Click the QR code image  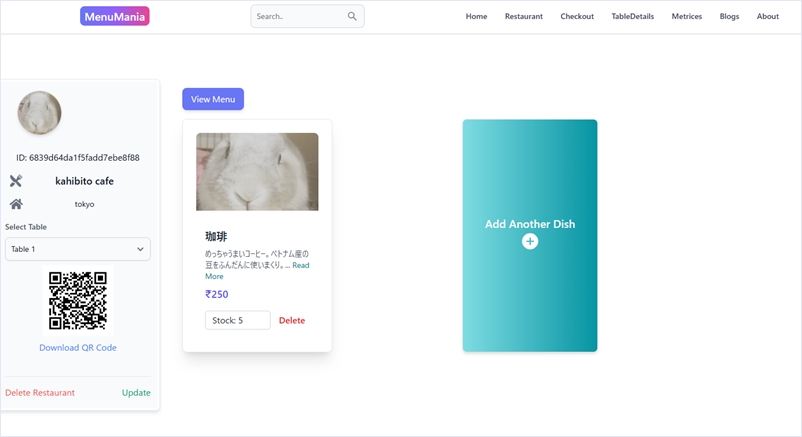point(78,301)
